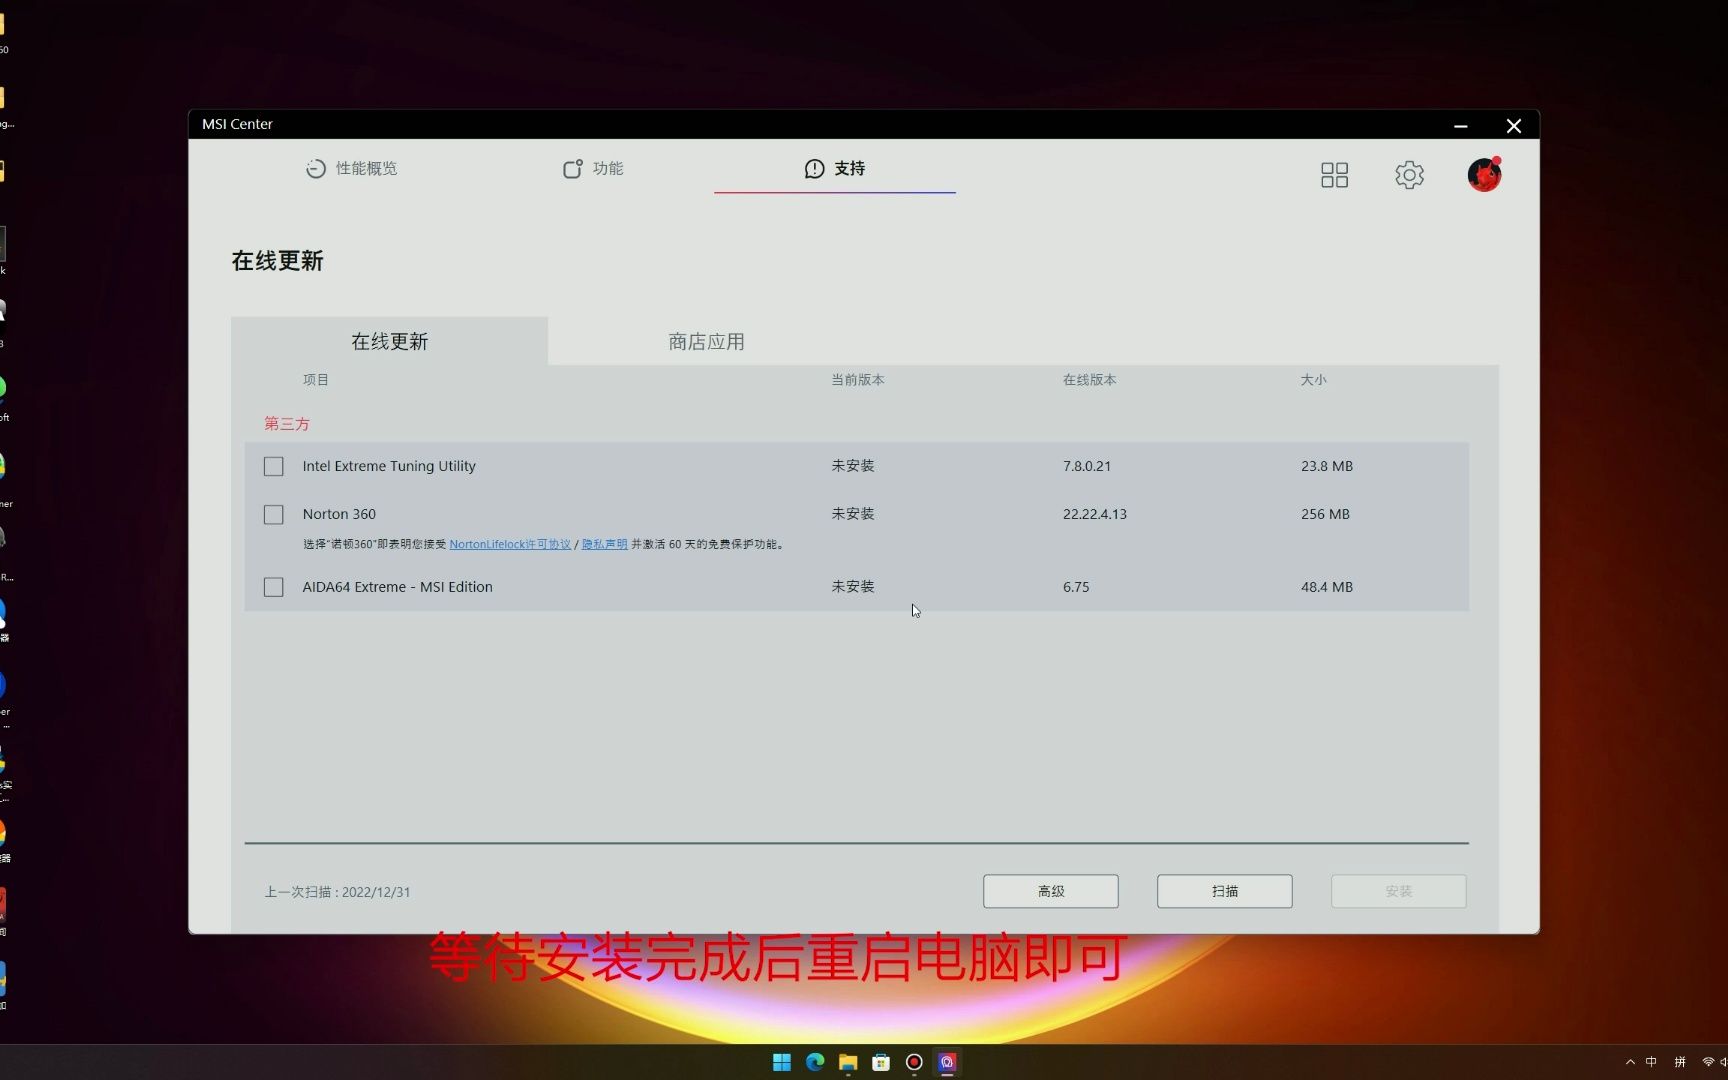Screen dimensions: 1728x1080
Task: Click Norton 360 item name
Action: pyautogui.click(x=339, y=514)
